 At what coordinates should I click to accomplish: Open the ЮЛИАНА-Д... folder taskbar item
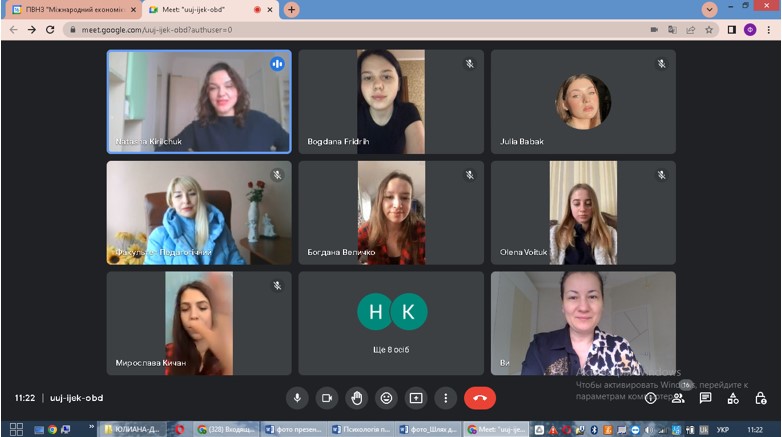[132, 430]
